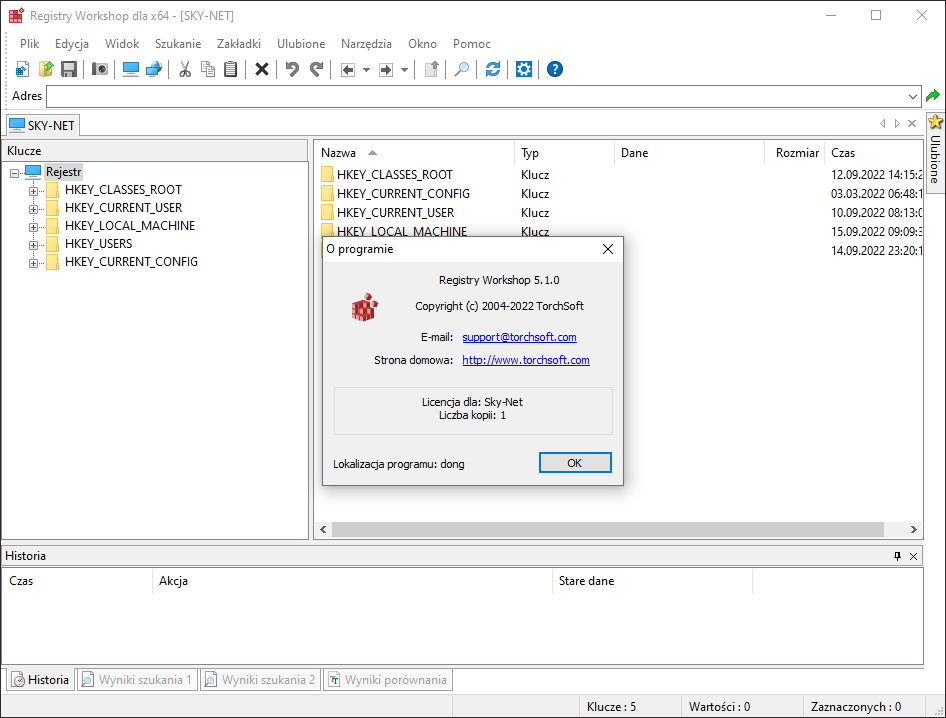Click the save floppy disk icon
Viewport: 946px width, 718px height.
click(x=69, y=69)
